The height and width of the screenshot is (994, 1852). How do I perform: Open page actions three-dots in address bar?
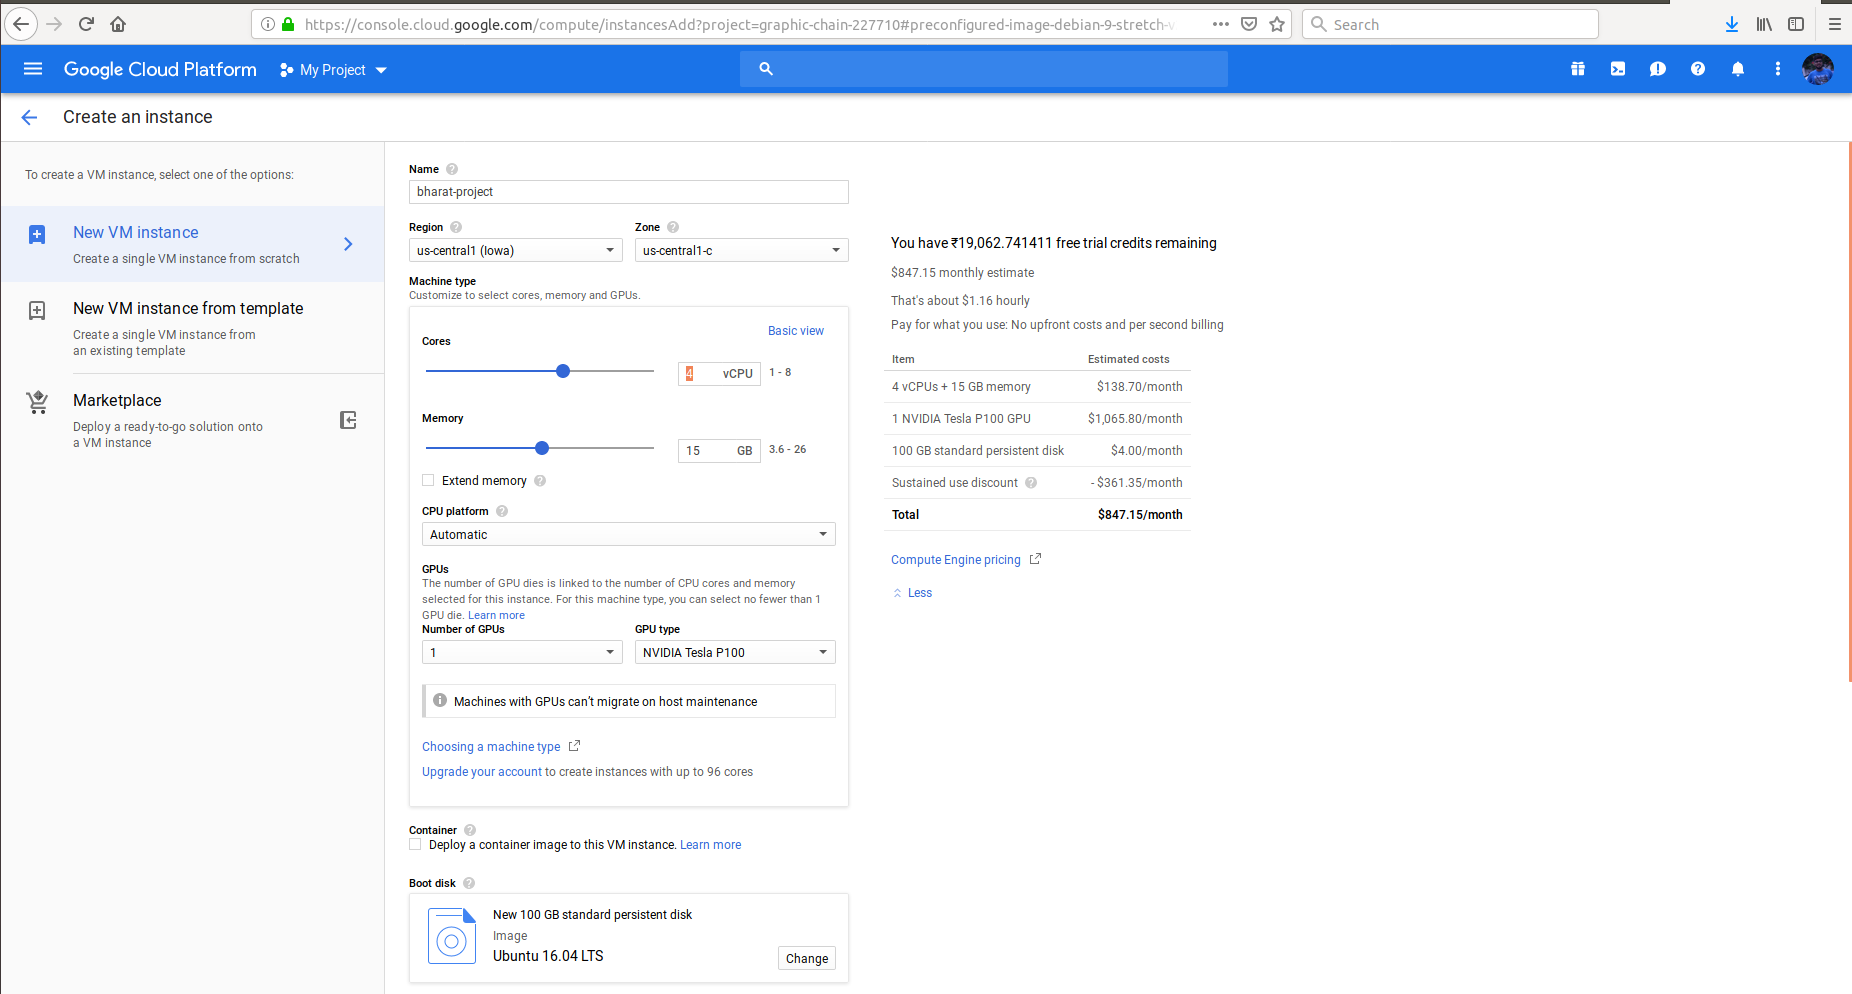coord(1221,24)
